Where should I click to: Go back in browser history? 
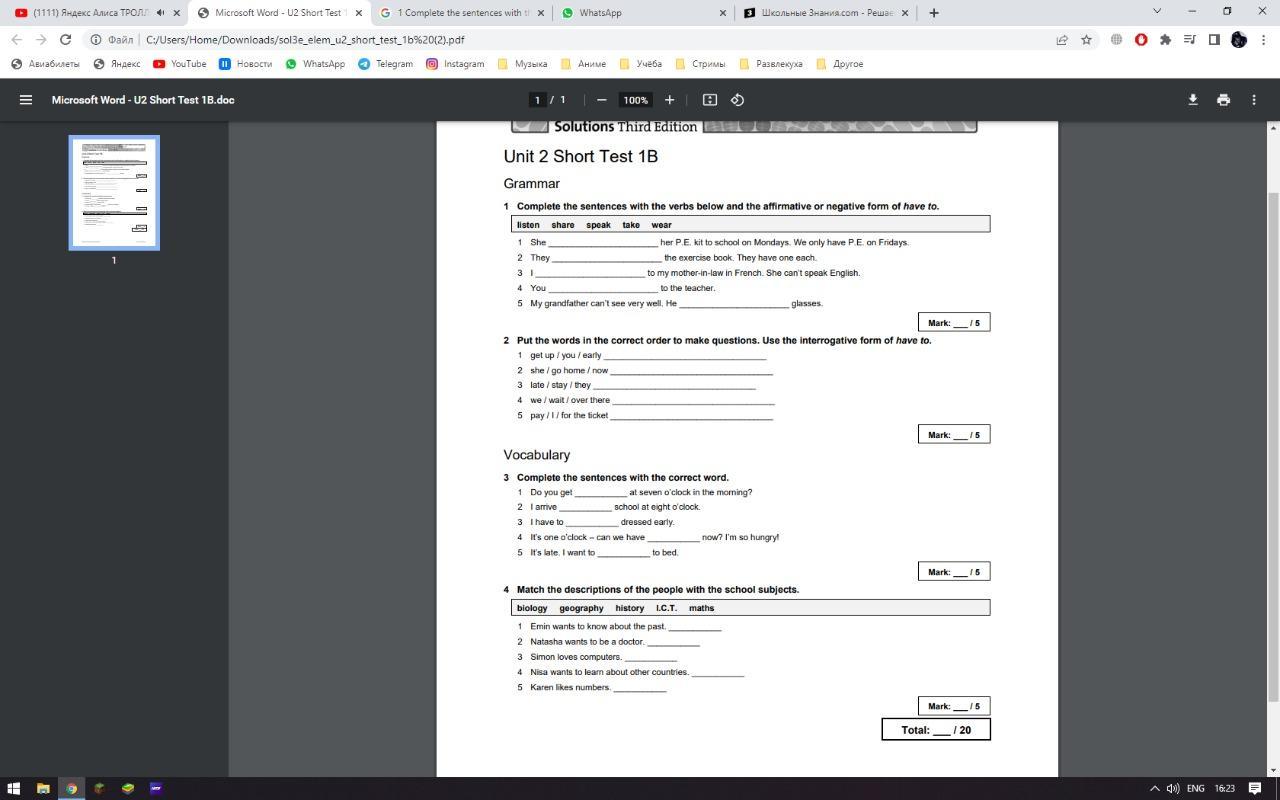(x=17, y=40)
